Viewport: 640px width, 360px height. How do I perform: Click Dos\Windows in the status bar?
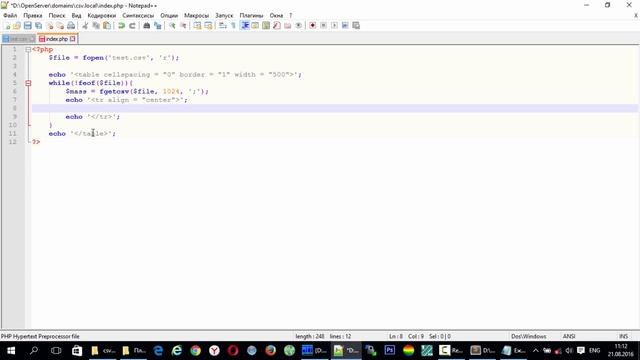529,336
